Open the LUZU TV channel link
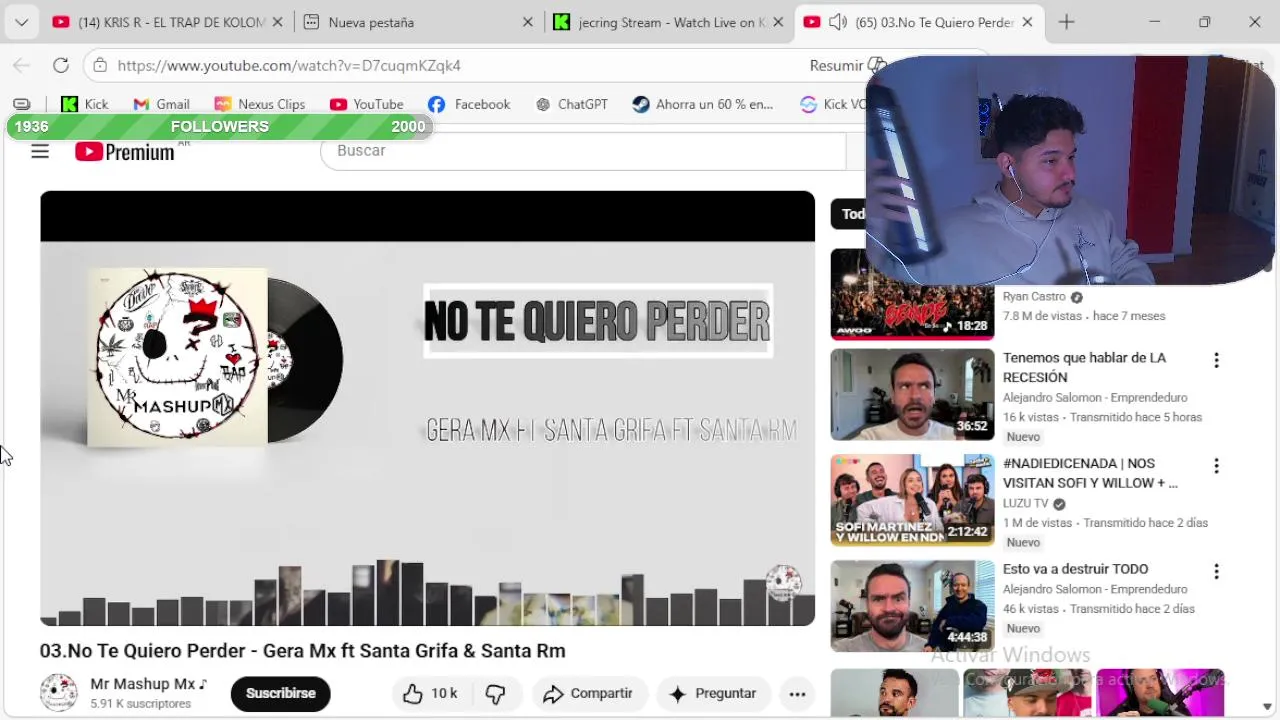Screen dimensions: 1280x720 (x=1025, y=503)
